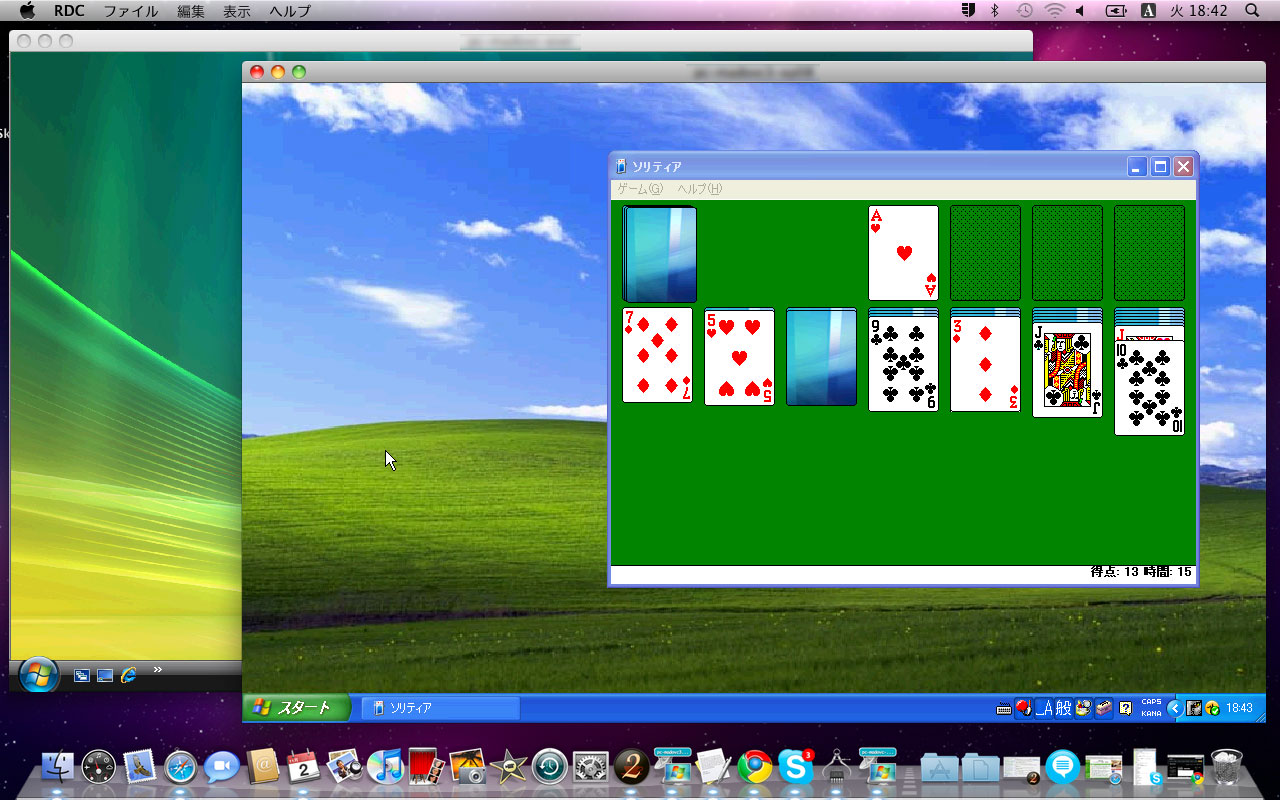
Task: Select the 7 of diamonds card
Action: pyautogui.click(x=657, y=355)
